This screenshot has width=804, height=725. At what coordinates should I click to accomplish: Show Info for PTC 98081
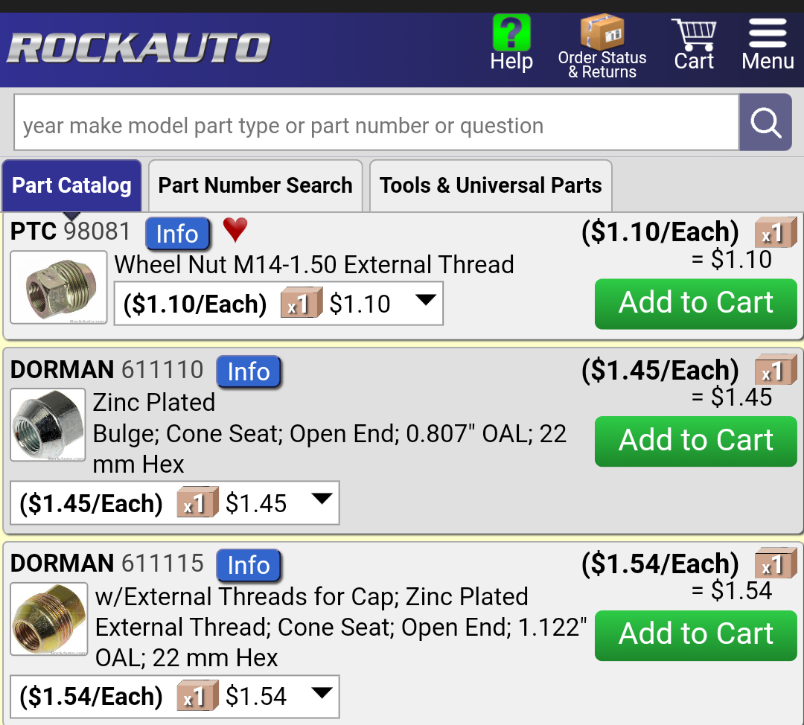coord(177,233)
